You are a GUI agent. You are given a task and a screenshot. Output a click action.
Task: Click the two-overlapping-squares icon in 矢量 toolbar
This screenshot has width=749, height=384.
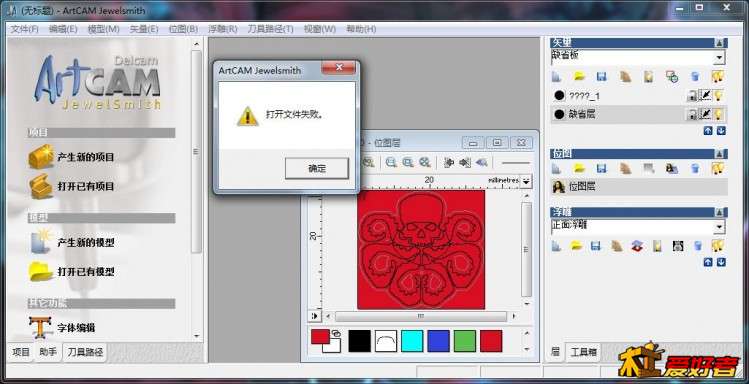(x=672, y=76)
